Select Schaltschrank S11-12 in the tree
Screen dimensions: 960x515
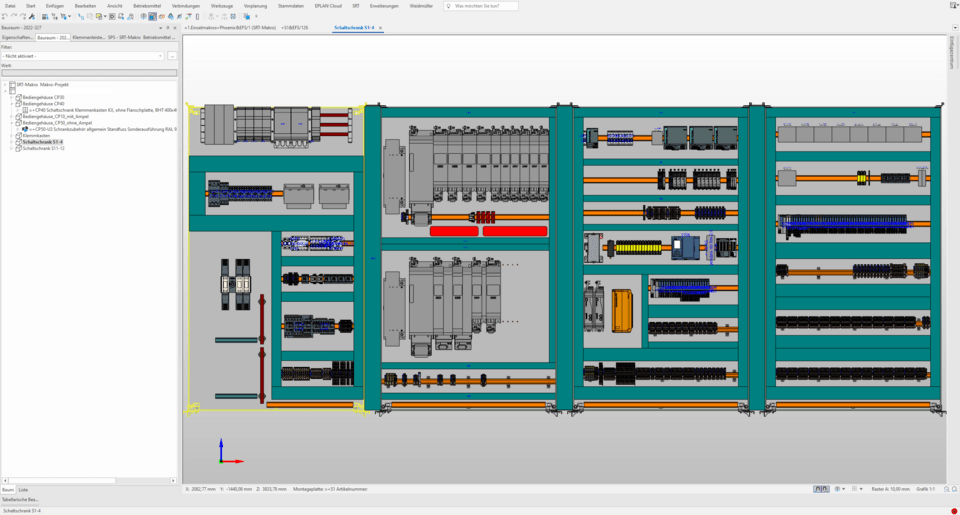coord(43,148)
